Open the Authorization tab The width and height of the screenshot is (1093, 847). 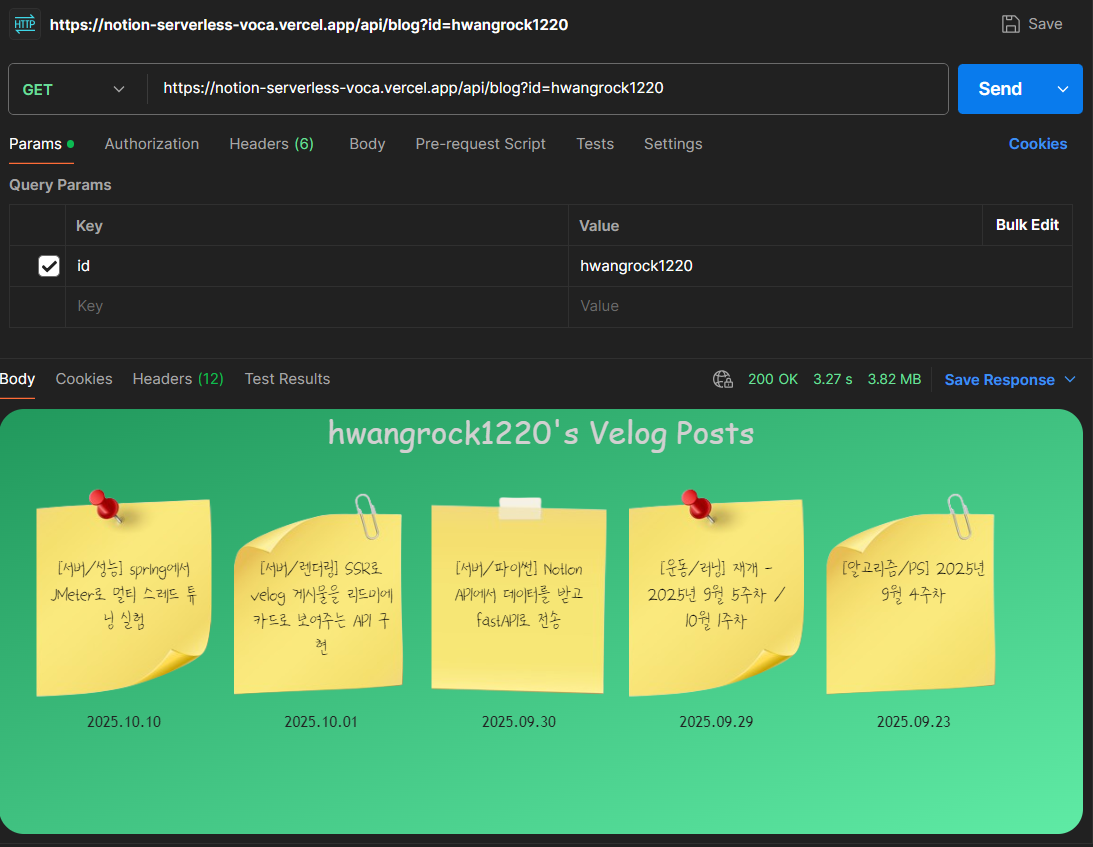coord(152,144)
